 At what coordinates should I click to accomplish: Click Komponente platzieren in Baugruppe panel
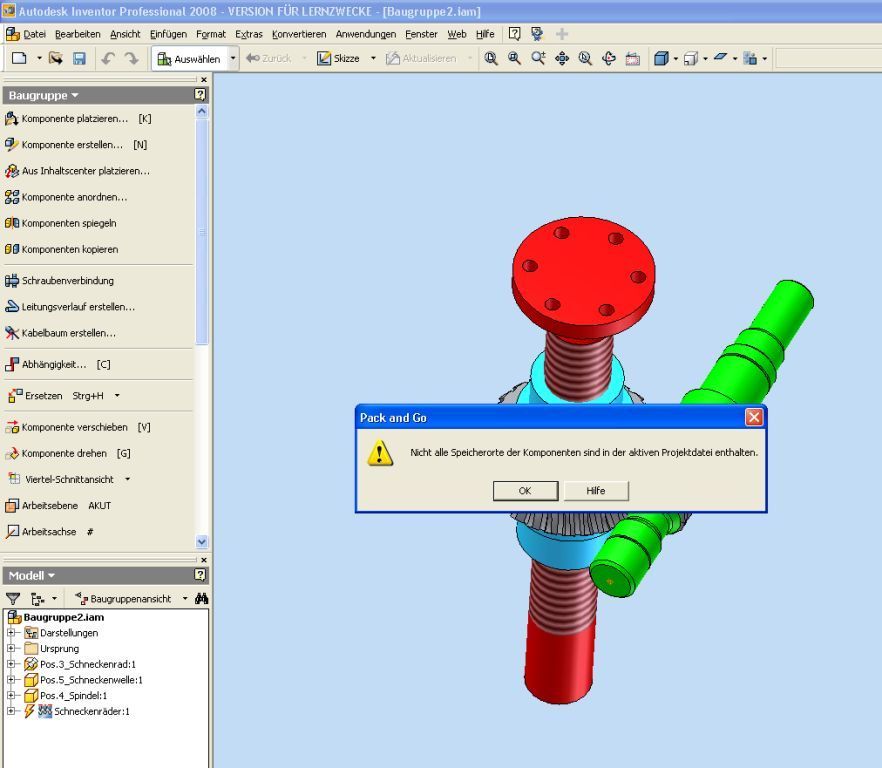78,119
